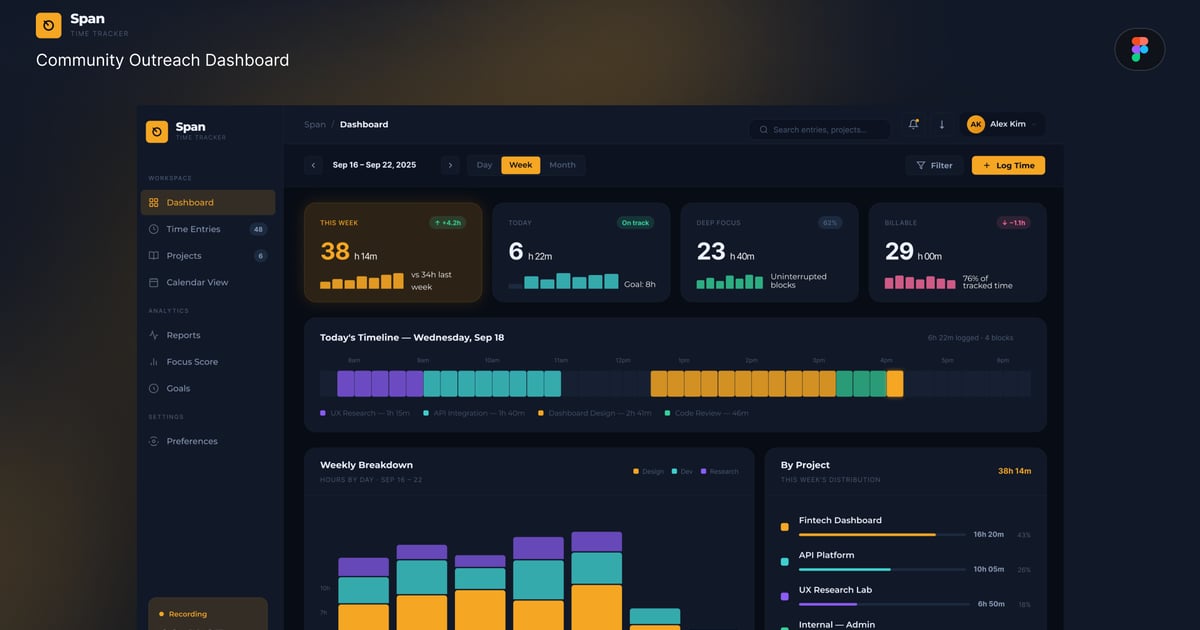Toggle Research series in Weekly Breakdown legend
Image resolution: width=1200 pixels, height=630 pixels.
click(720, 471)
